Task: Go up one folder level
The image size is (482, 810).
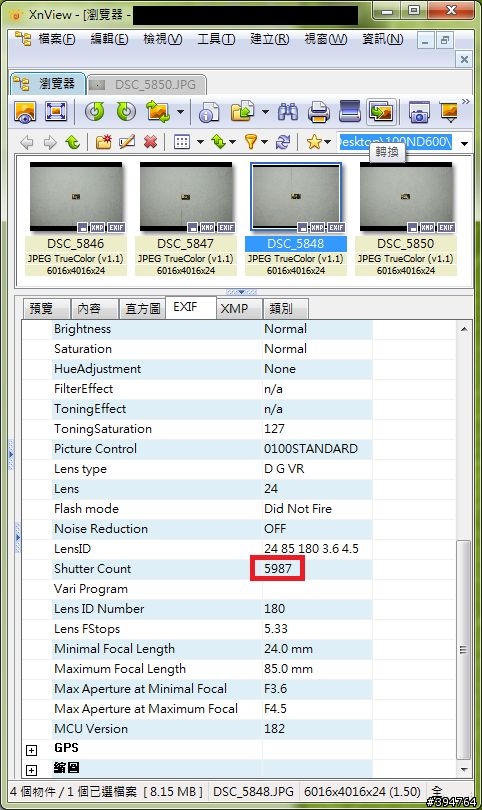Action: [73, 142]
